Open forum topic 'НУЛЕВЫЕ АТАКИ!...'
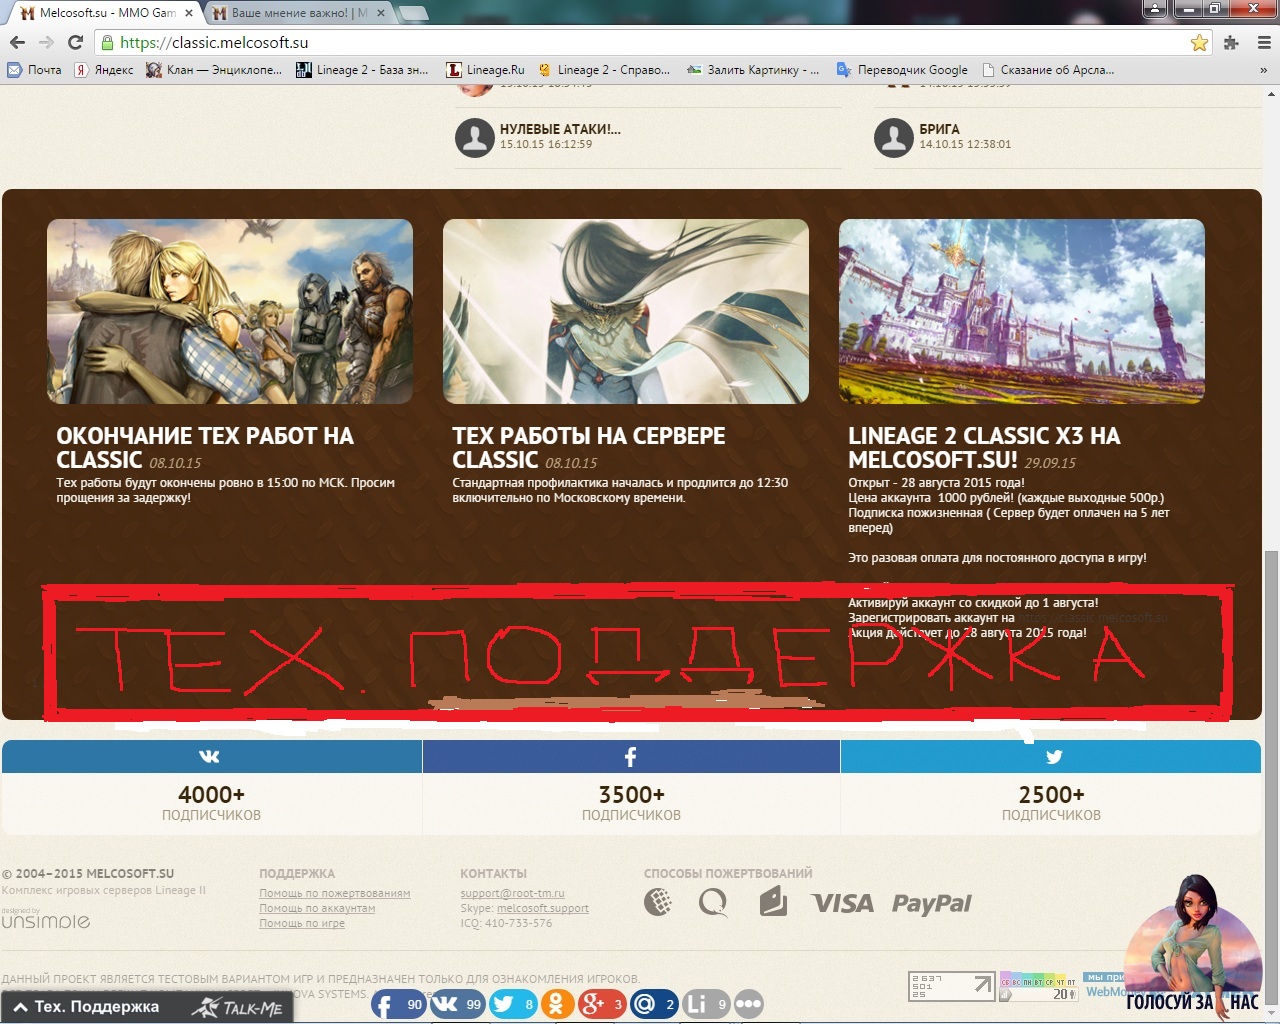The width and height of the screenshot is (1280, 1024). (560, 129)
